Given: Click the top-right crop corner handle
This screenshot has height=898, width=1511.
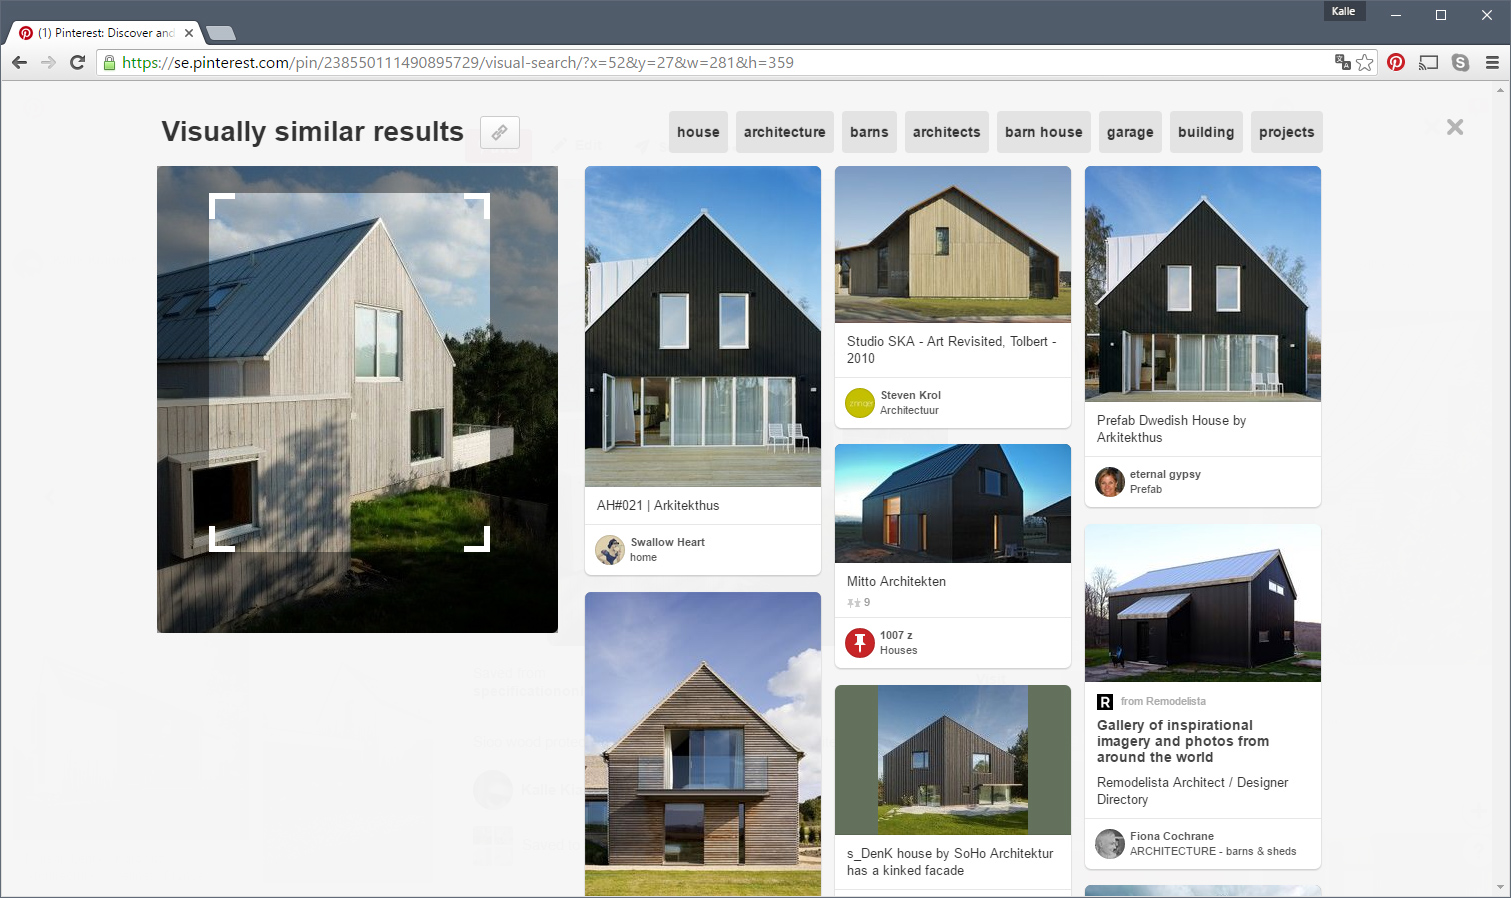Looking at the screenshot, I should tap(477, 206).
